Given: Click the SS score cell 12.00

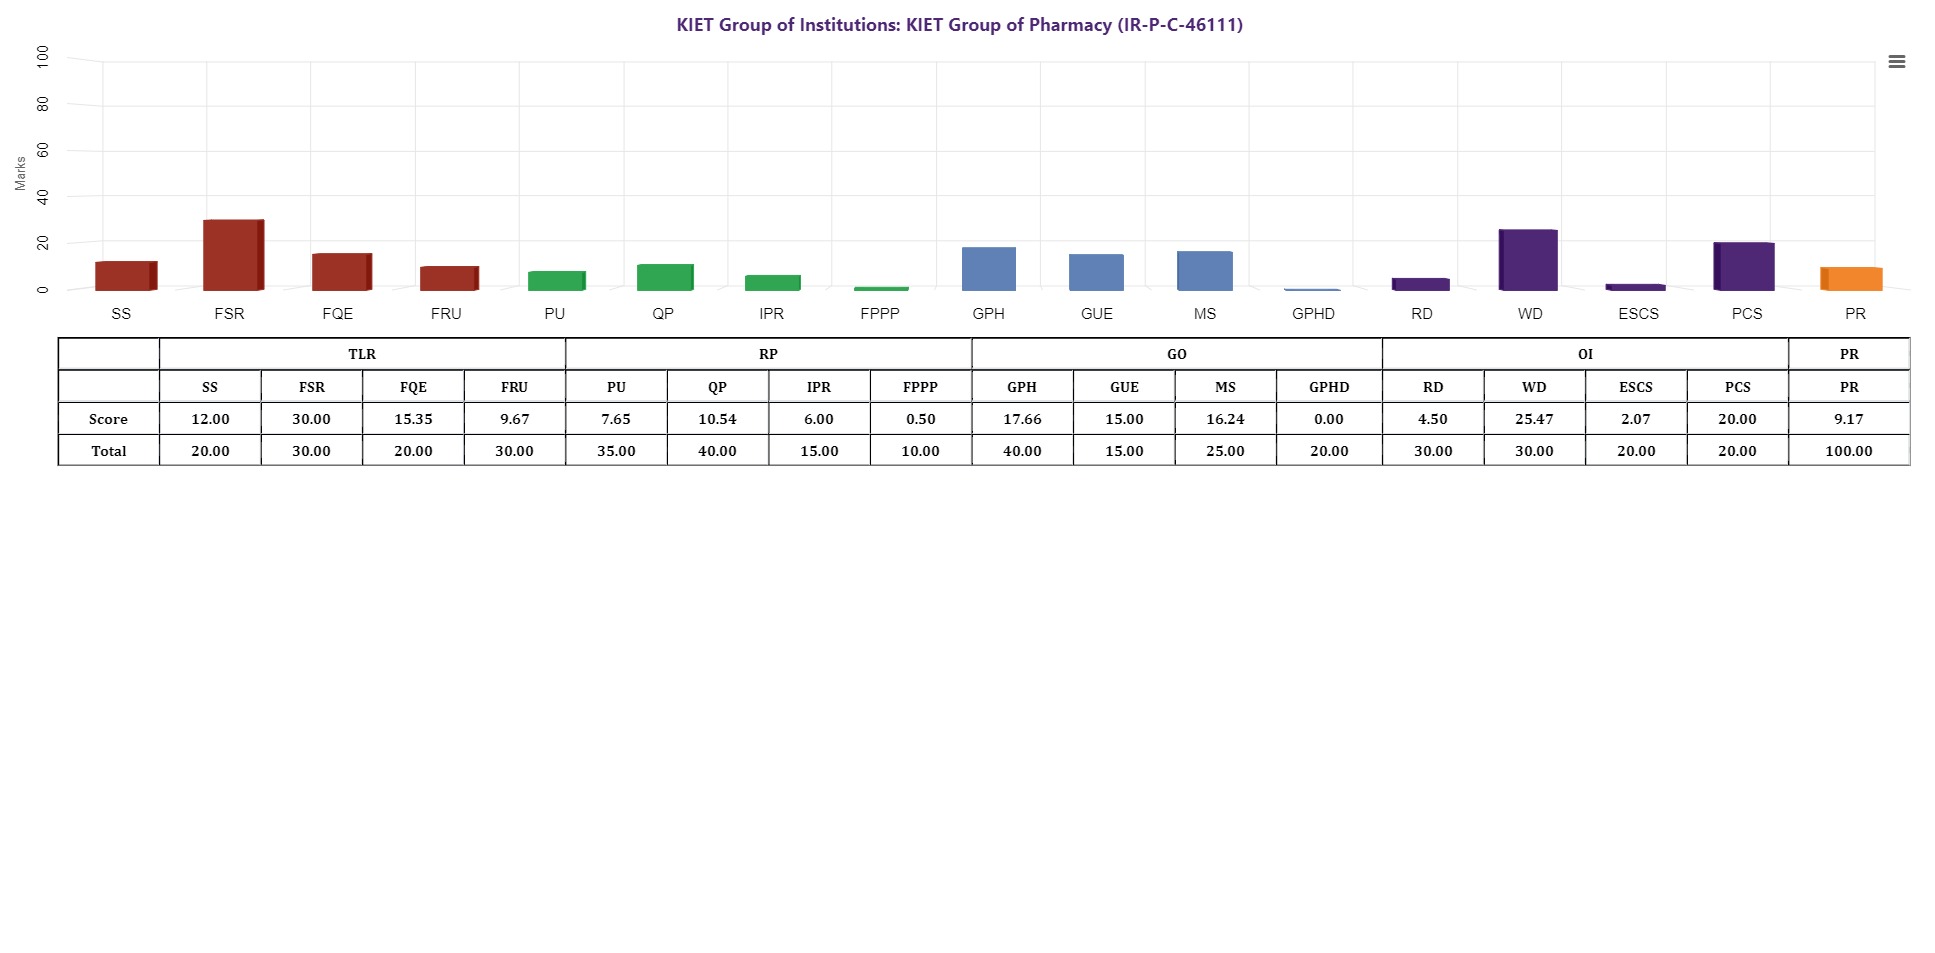Looking at the screenshot, I should point(210,419).
